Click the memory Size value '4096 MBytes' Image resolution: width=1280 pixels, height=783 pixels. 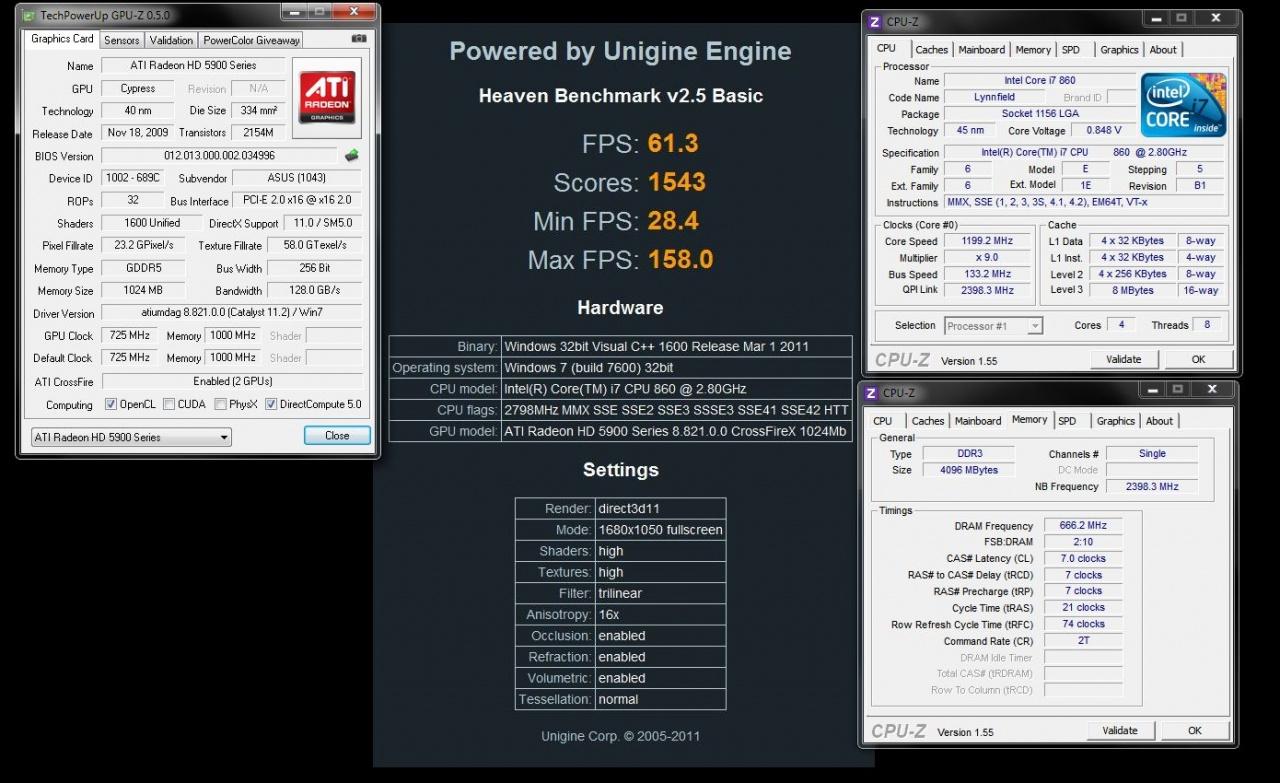[x=968, y=470]
